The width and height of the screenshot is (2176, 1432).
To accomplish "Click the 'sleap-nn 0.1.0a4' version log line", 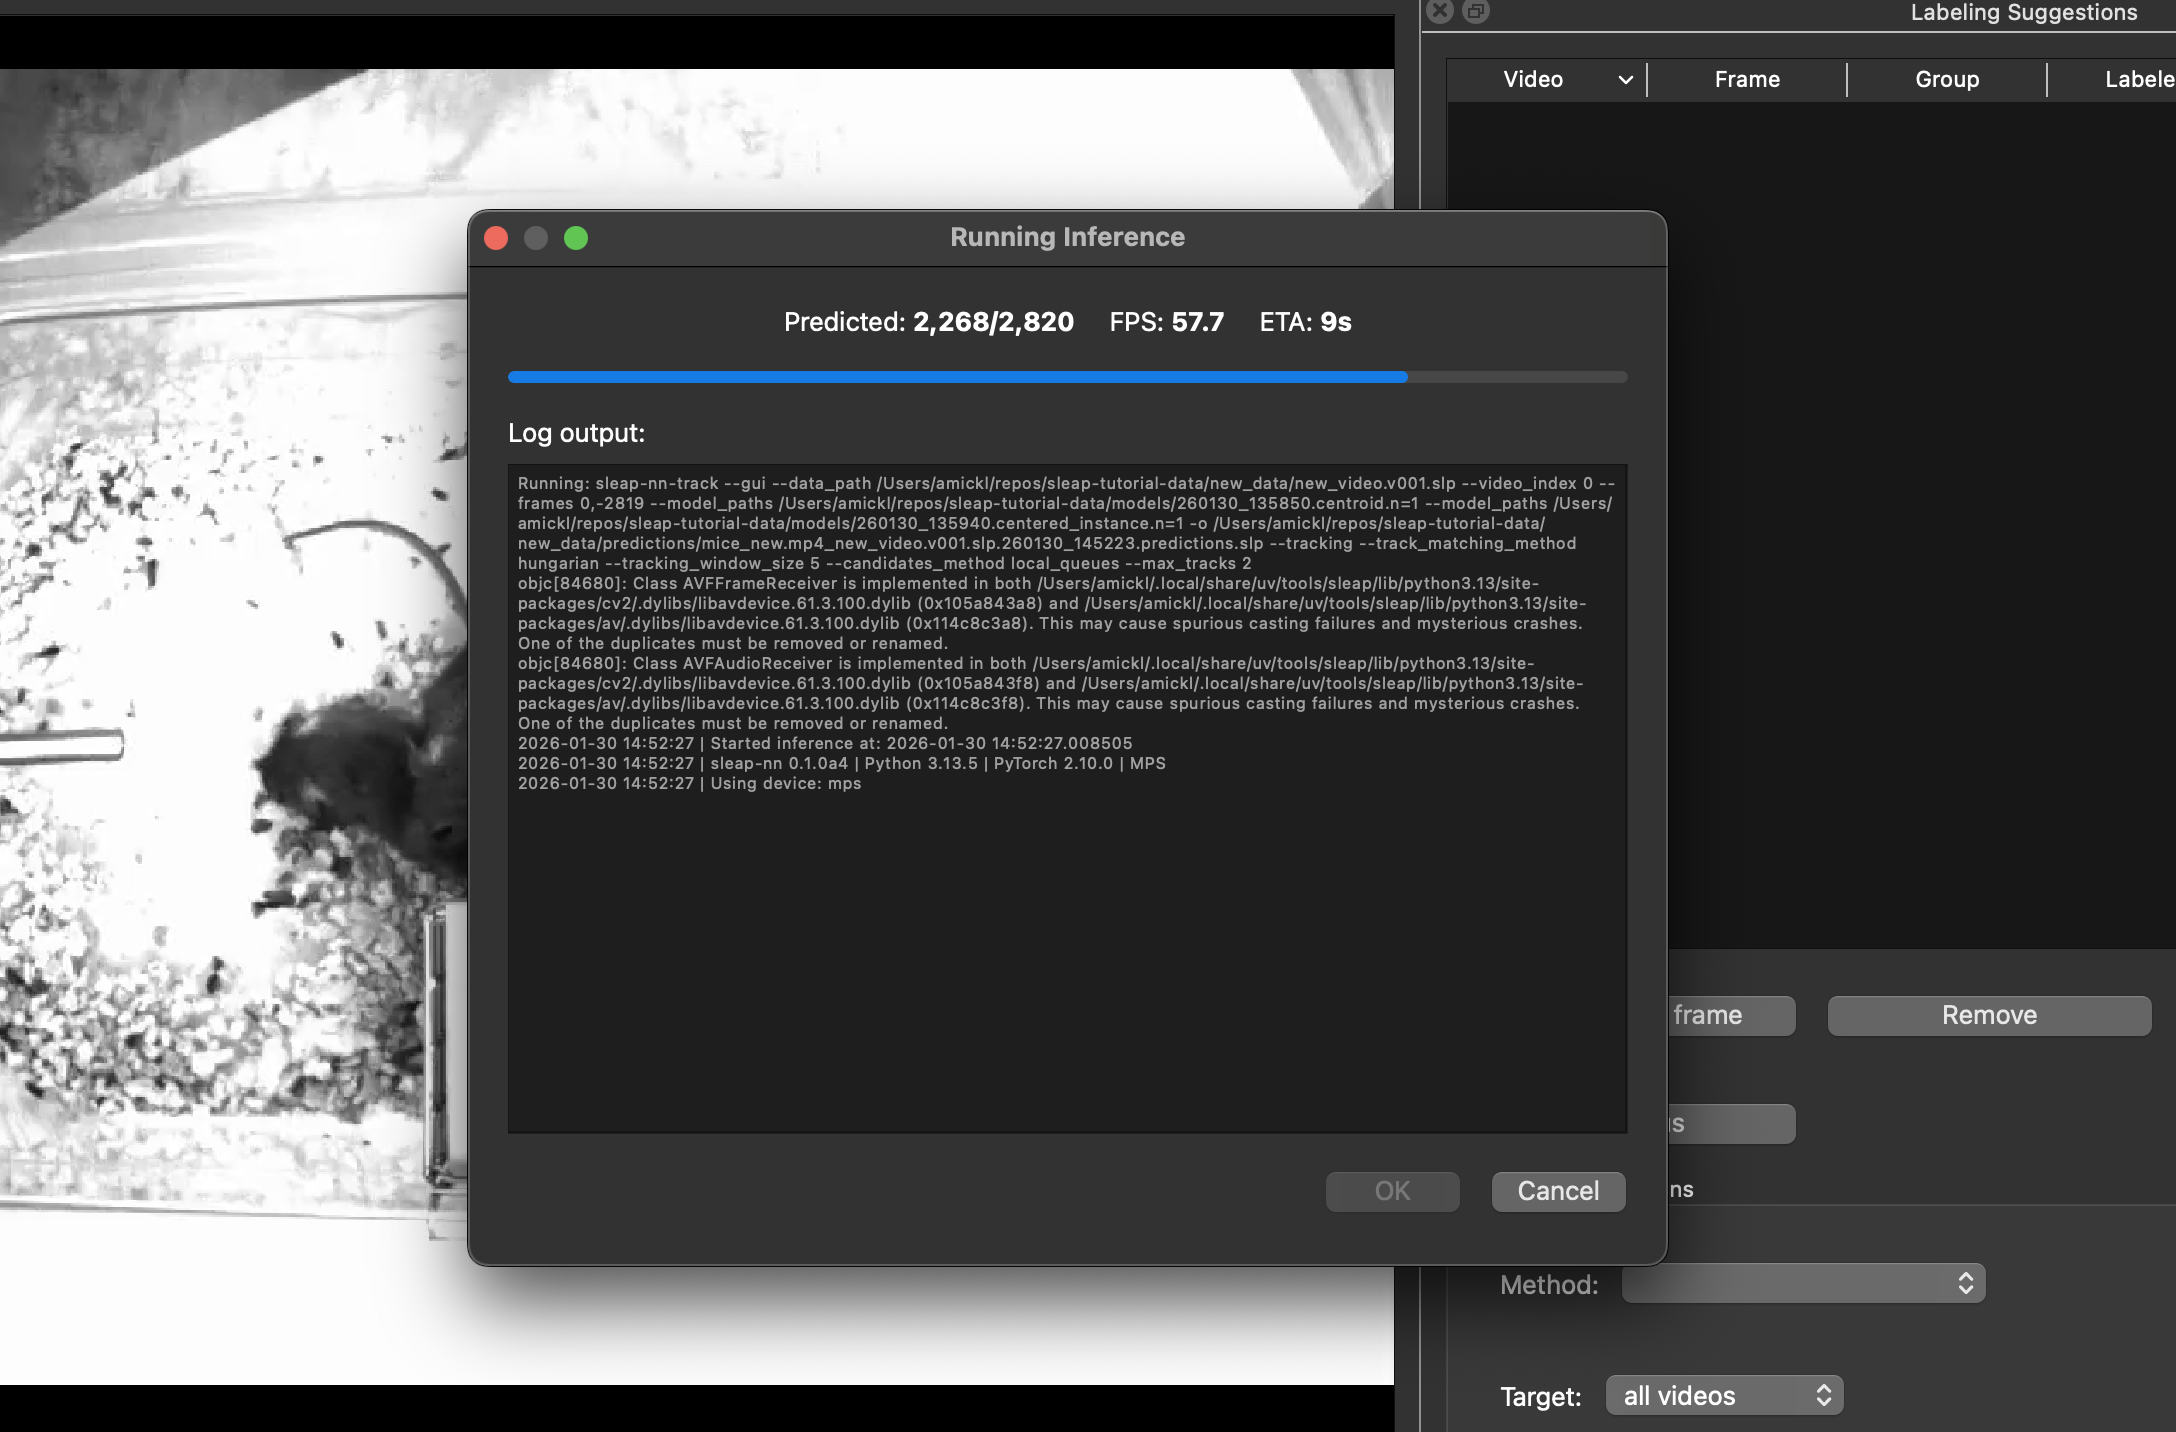I will [841, 763].
